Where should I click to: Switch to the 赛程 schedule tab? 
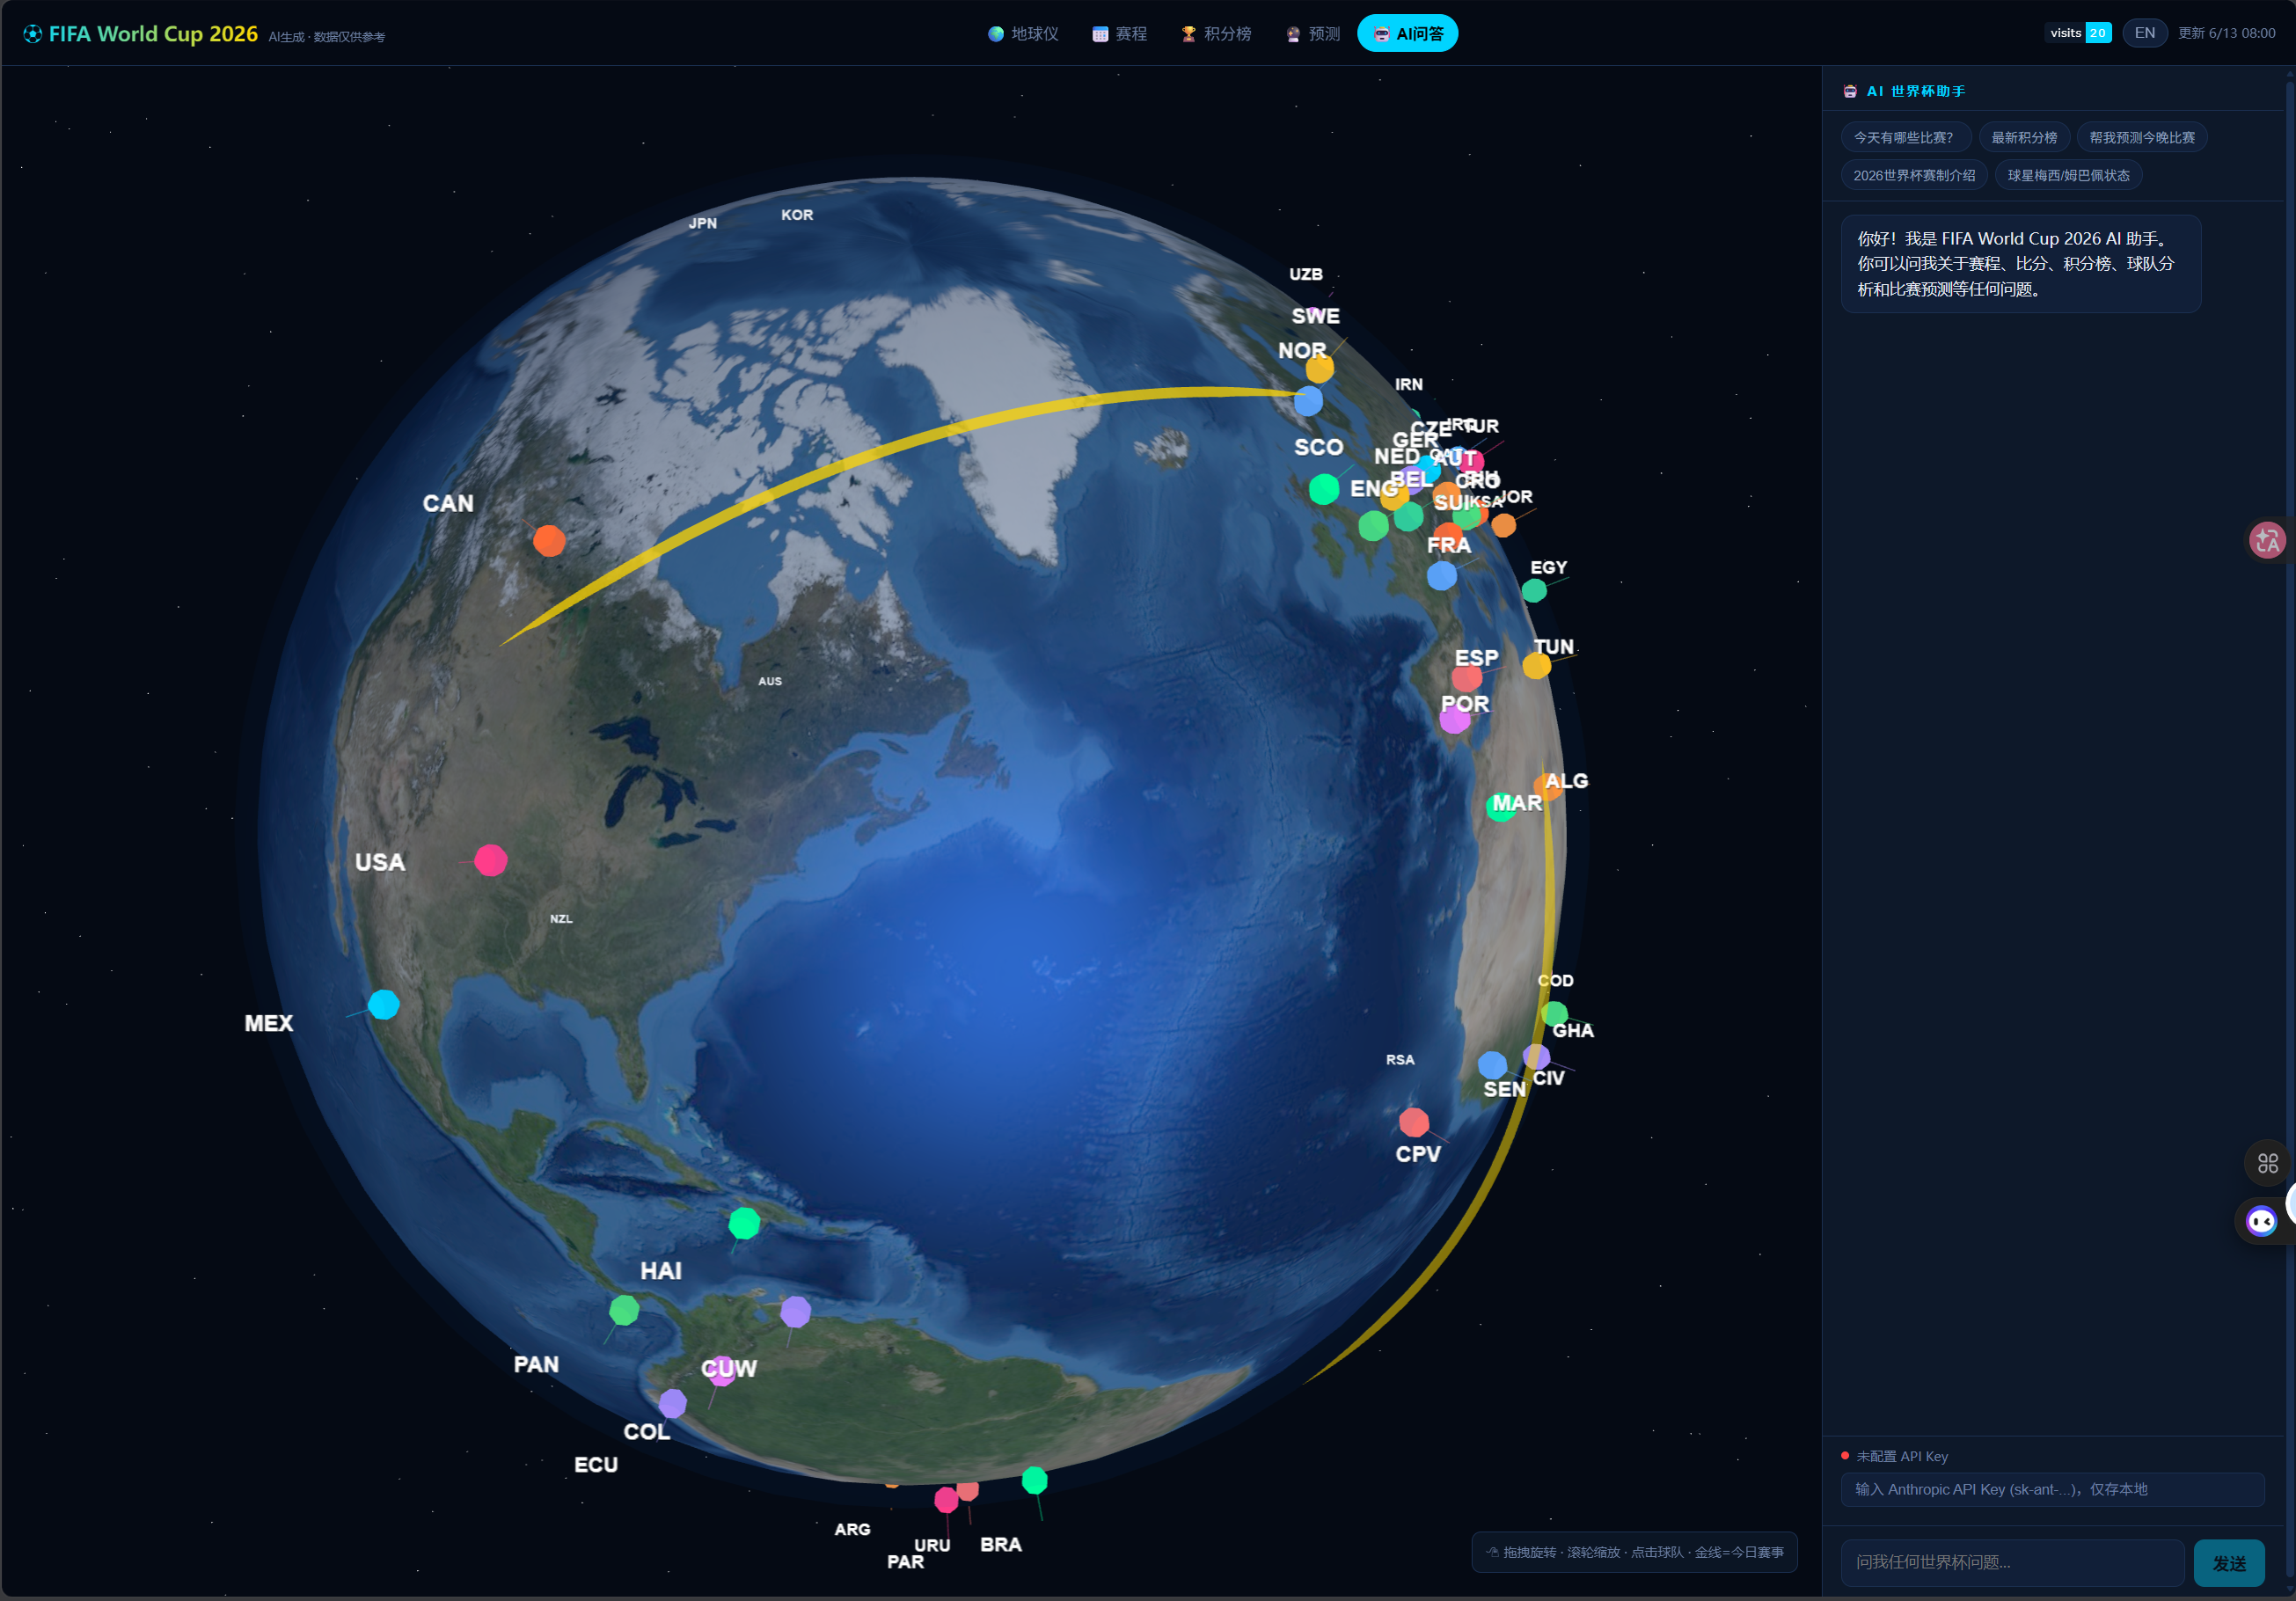click(x=1120, y=34)
